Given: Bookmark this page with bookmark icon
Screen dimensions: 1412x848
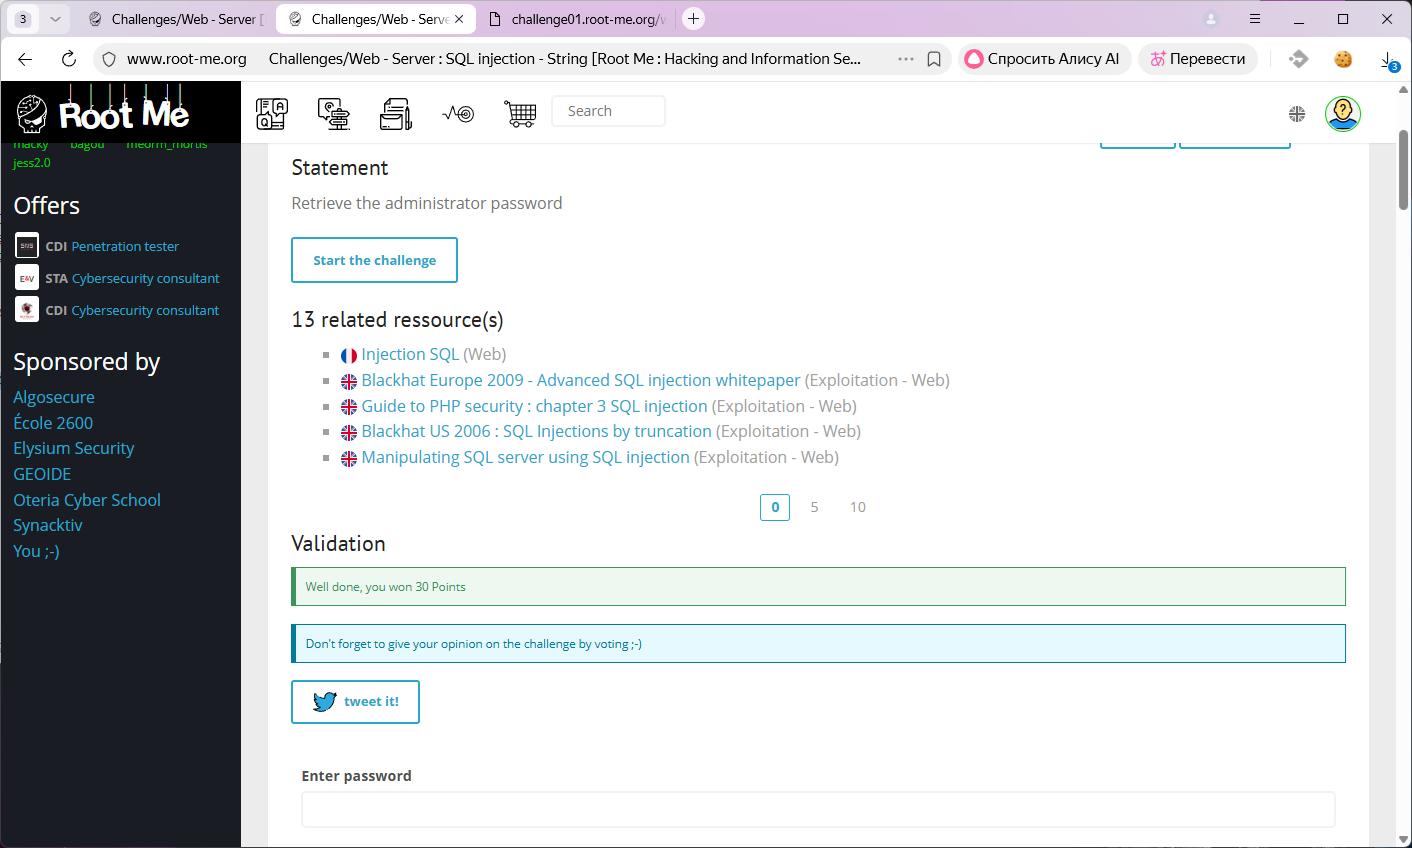Looking at the screenshot, I should tap(934, 59).
